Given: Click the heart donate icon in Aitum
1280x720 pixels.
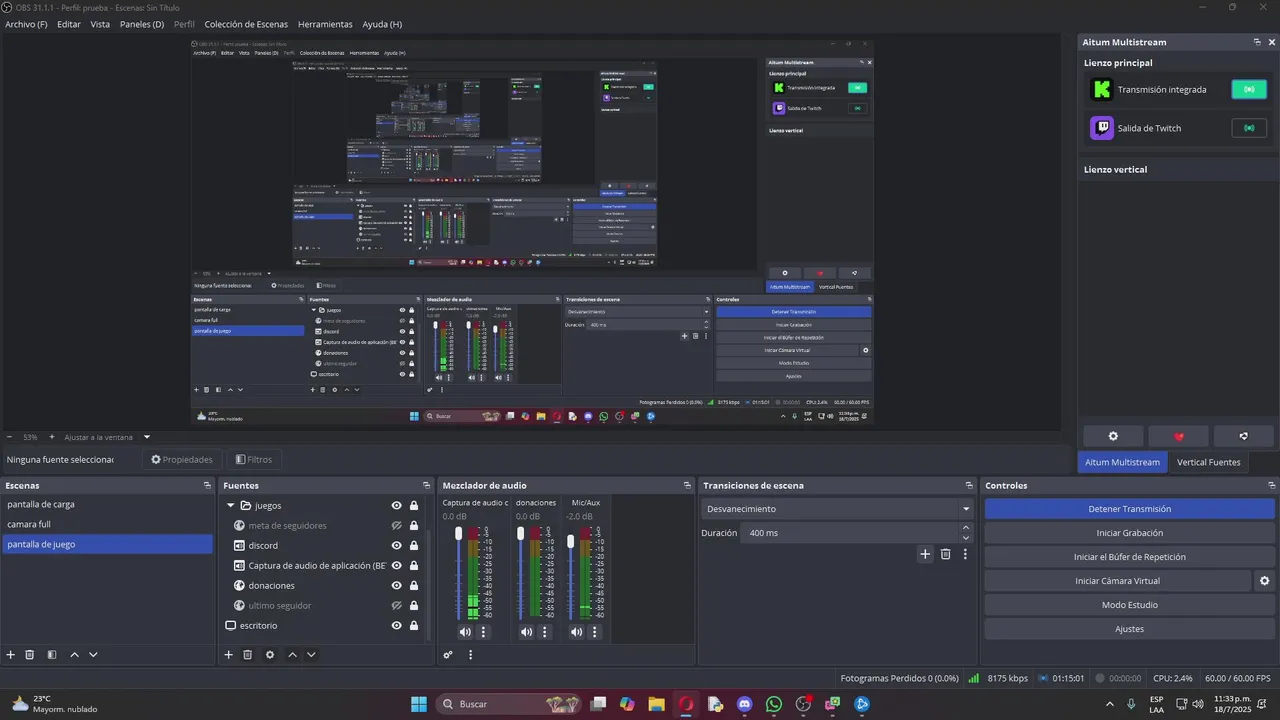Looking at the screenshot, I should point(1178,436).
